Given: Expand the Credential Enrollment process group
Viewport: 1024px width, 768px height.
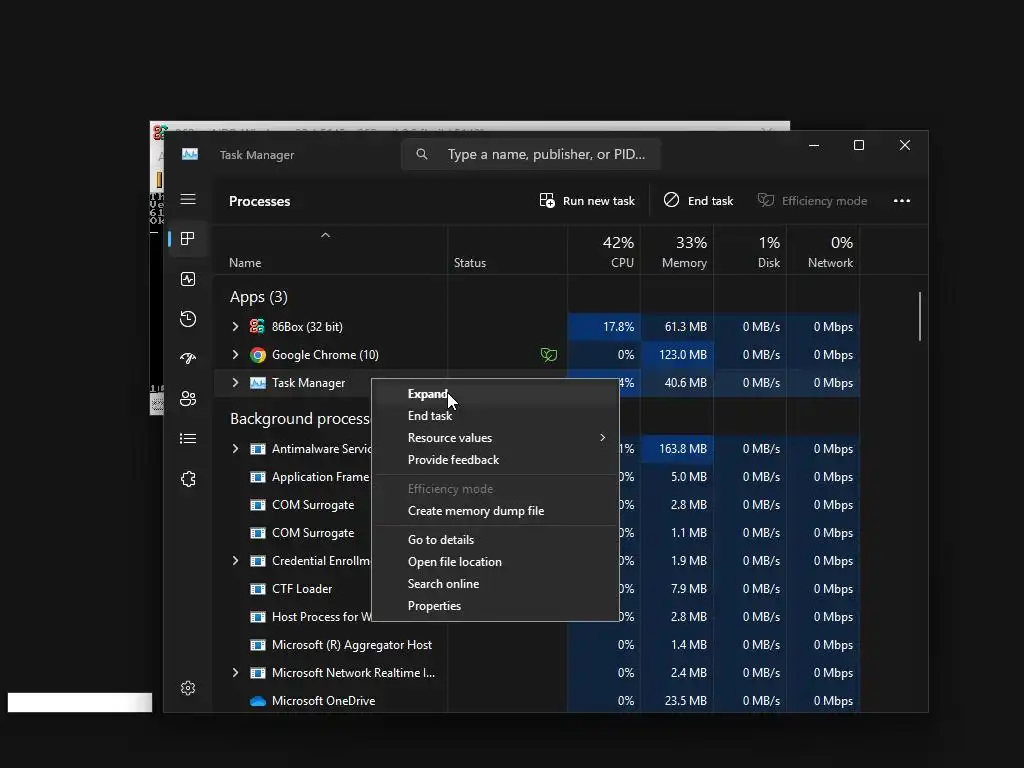Looking at the screenshot, I should tap(236, 561).
